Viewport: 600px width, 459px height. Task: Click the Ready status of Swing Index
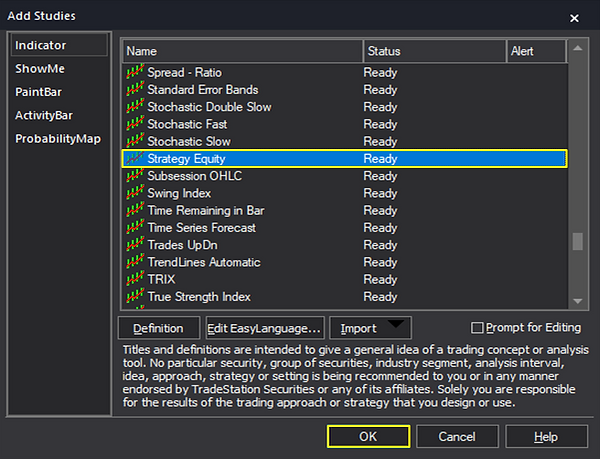380,193
